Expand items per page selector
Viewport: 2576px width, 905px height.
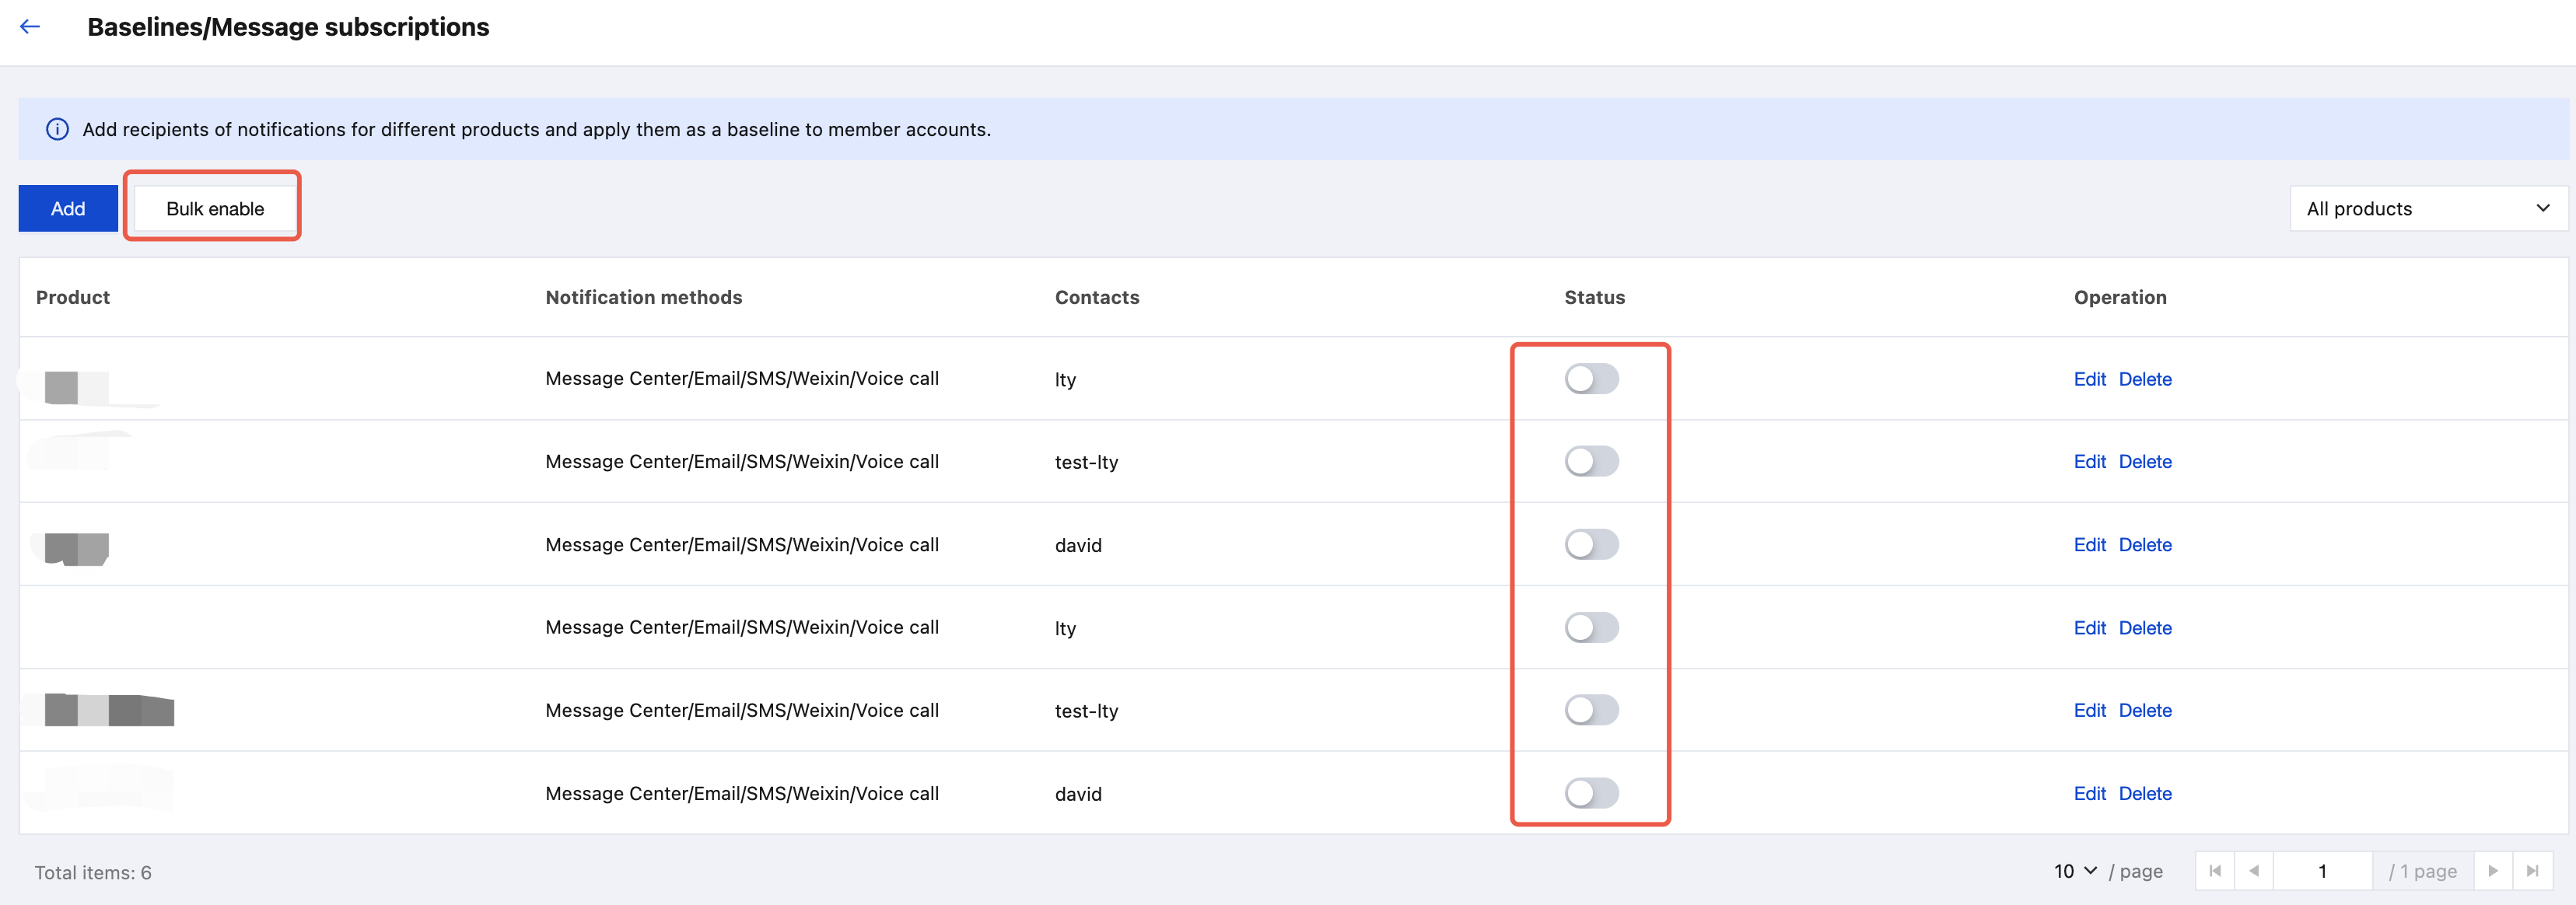pos(2074,871)
